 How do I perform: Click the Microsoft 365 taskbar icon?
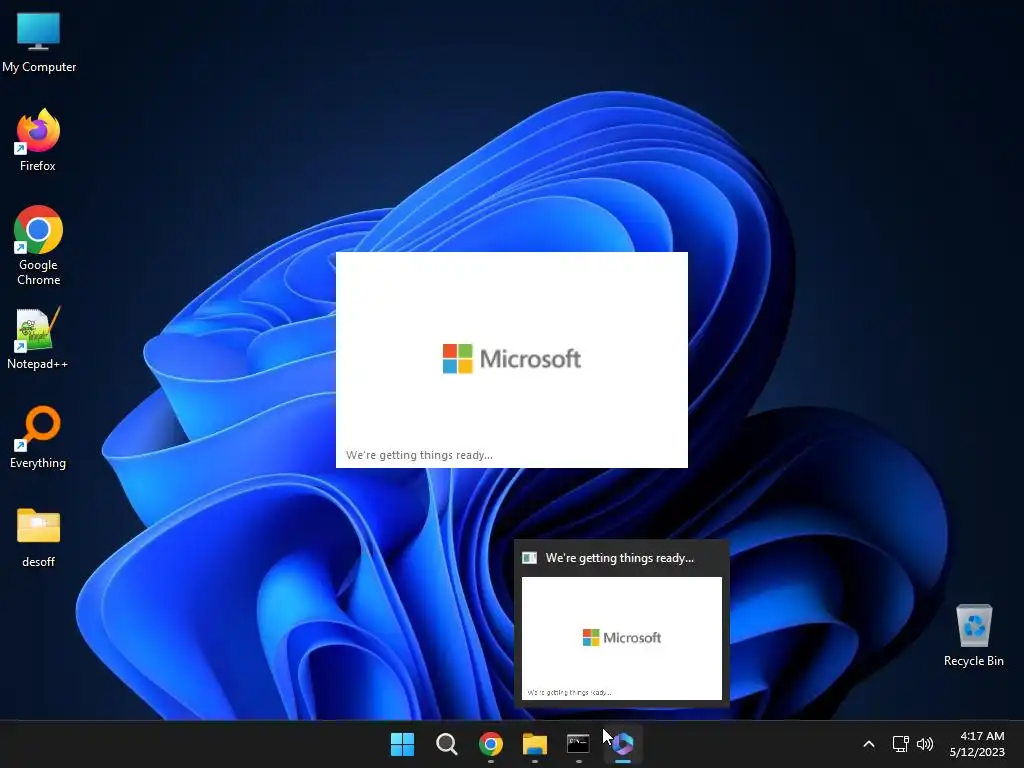pos(623,744)
